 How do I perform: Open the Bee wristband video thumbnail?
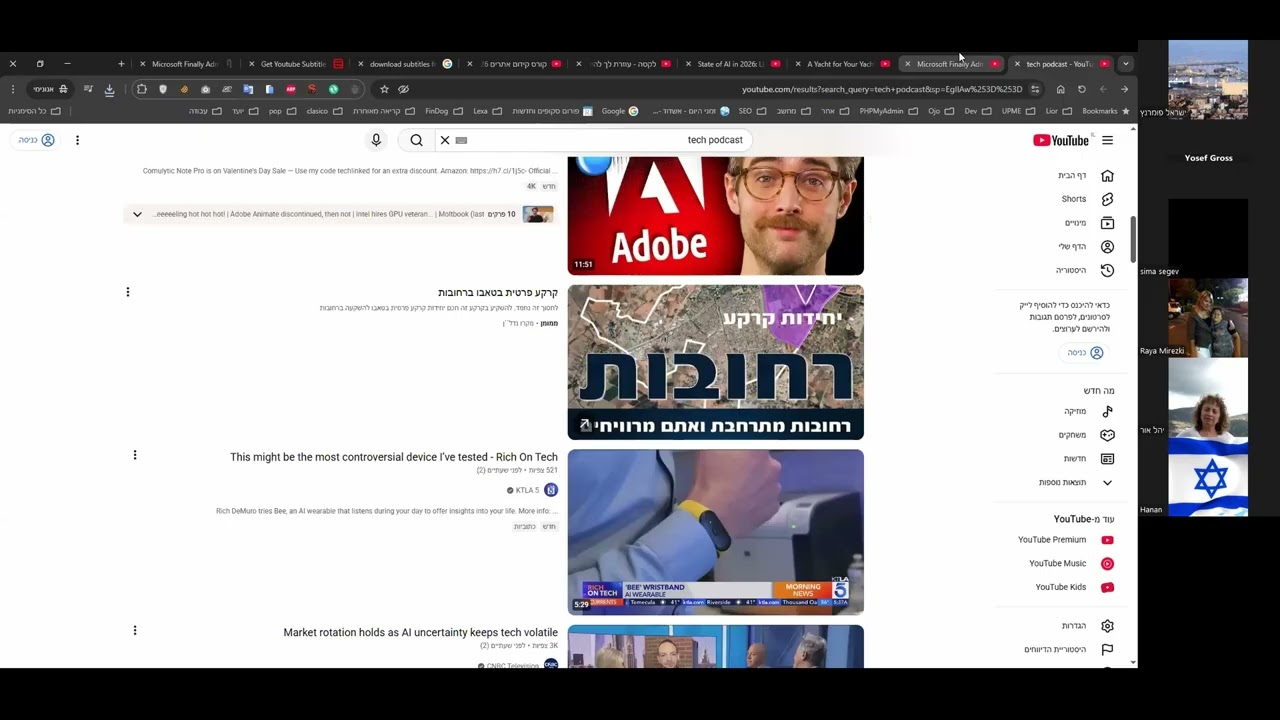716,532
